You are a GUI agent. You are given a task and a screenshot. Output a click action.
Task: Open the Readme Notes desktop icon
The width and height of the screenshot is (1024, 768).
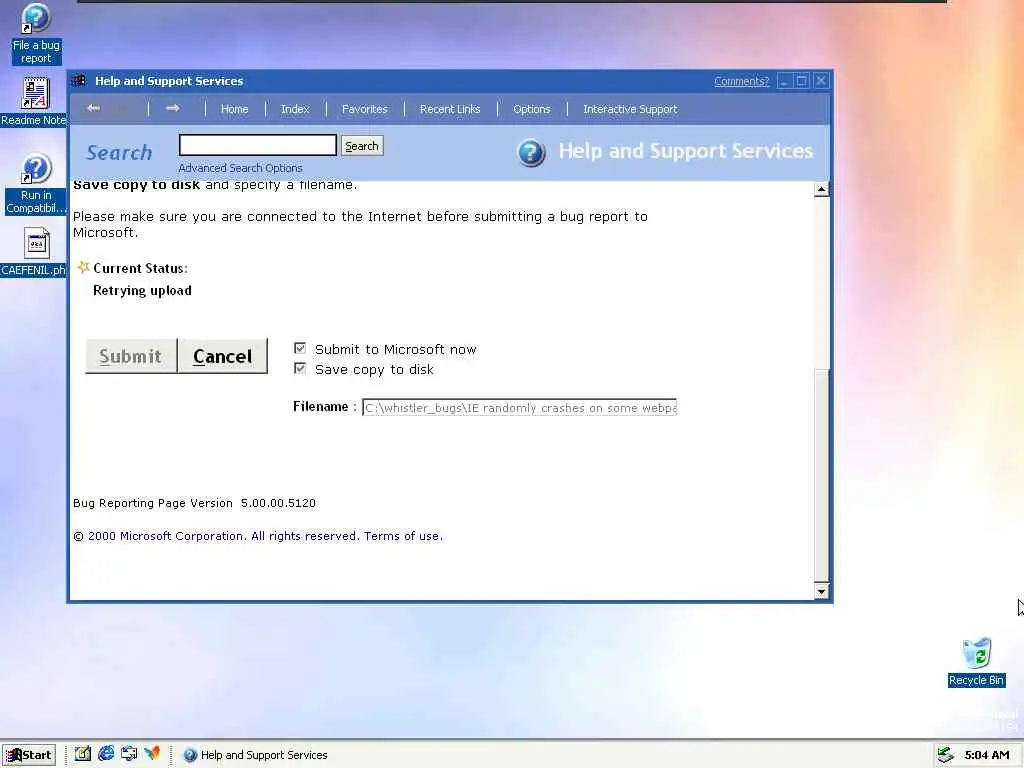[x=36, y=101]
